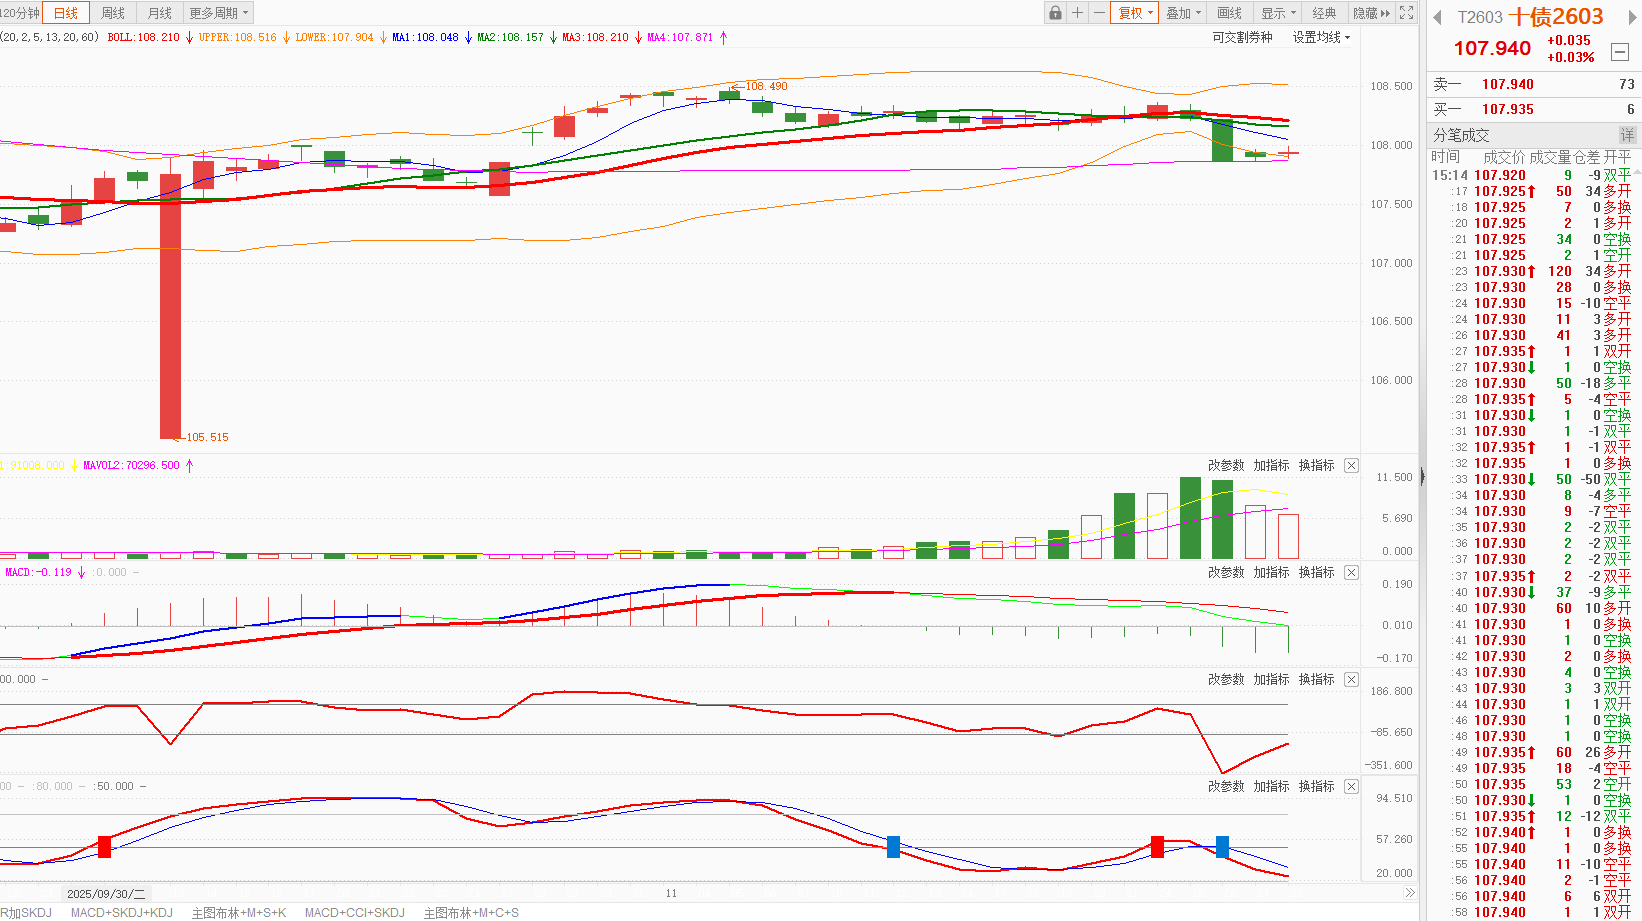Click the MA3:108.210 label
The height and width of the screenshot is (921, 1642).
click(x=595, y=37)
